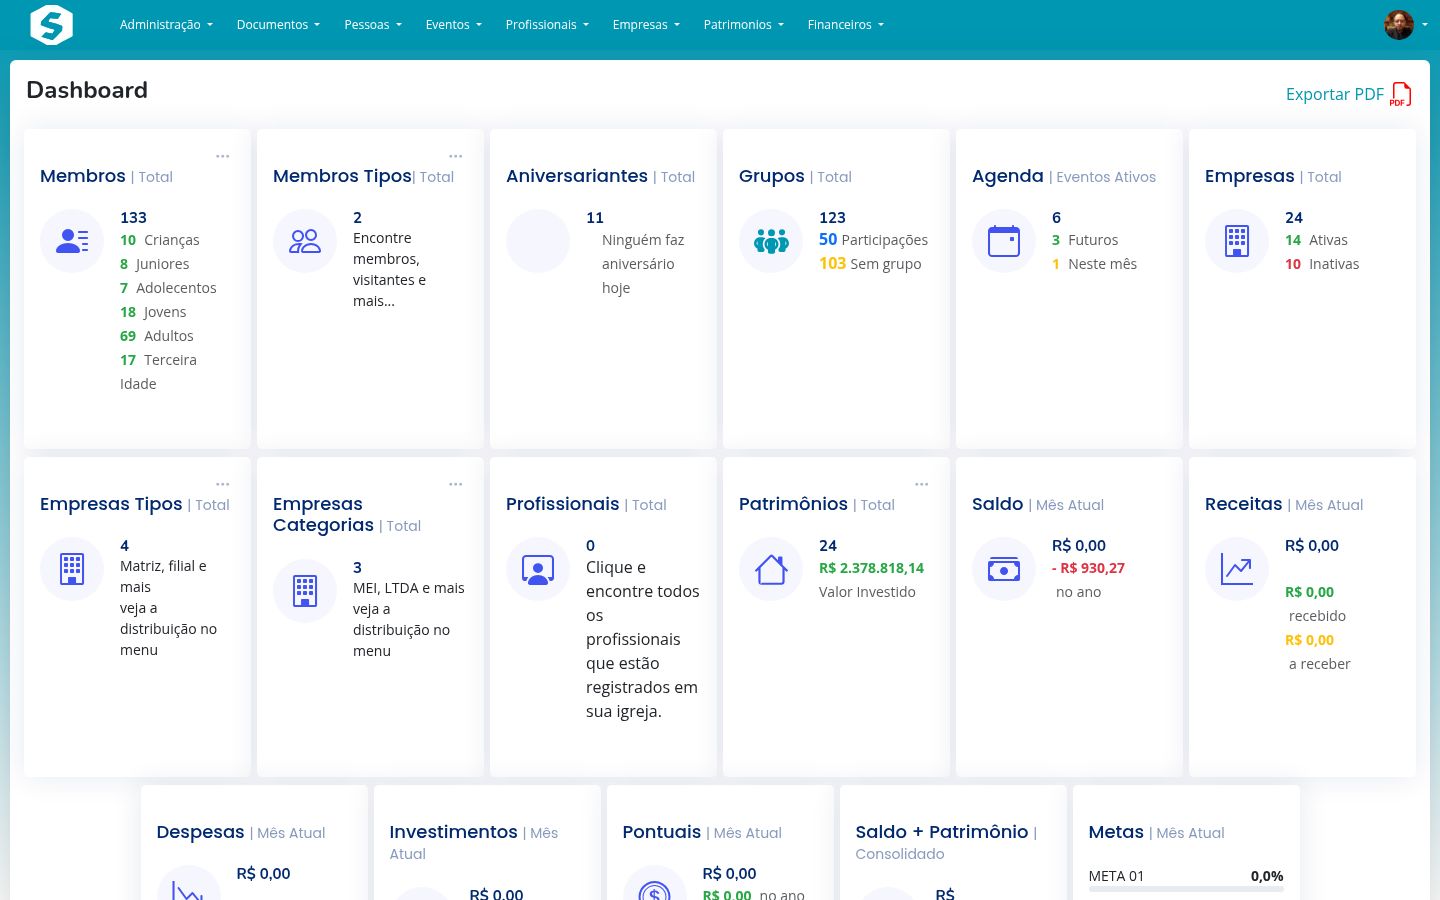Click the '14 Ativas' companies text
Viewport: 1440px width, 900px height.
click(1316, 240)
